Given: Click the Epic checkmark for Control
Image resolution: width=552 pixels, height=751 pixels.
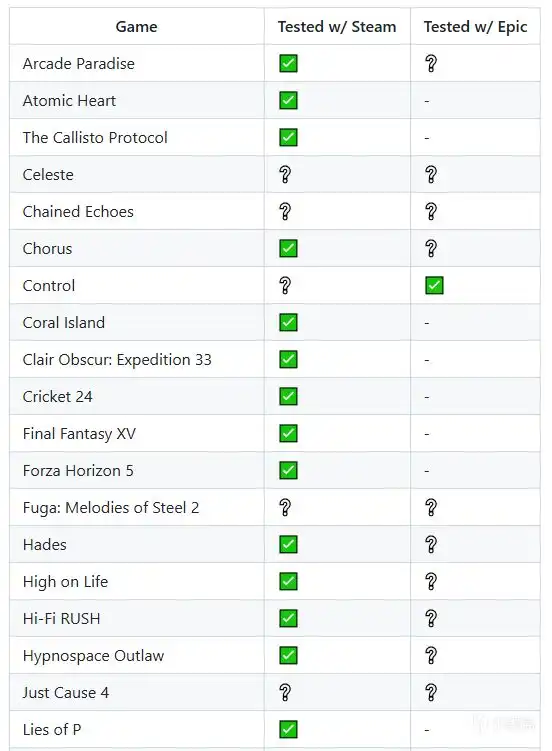Looking at the screenshot, I should click(x=434, y=285).
